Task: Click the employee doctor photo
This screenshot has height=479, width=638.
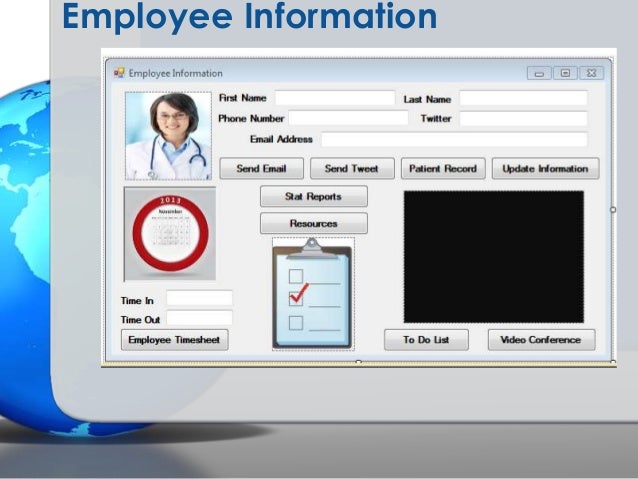Action: [x=168, y=136]
